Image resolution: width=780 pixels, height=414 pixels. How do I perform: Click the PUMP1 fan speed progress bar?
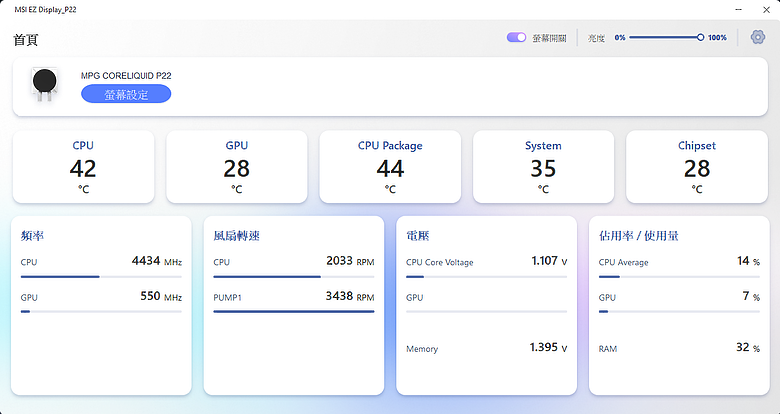293,311
